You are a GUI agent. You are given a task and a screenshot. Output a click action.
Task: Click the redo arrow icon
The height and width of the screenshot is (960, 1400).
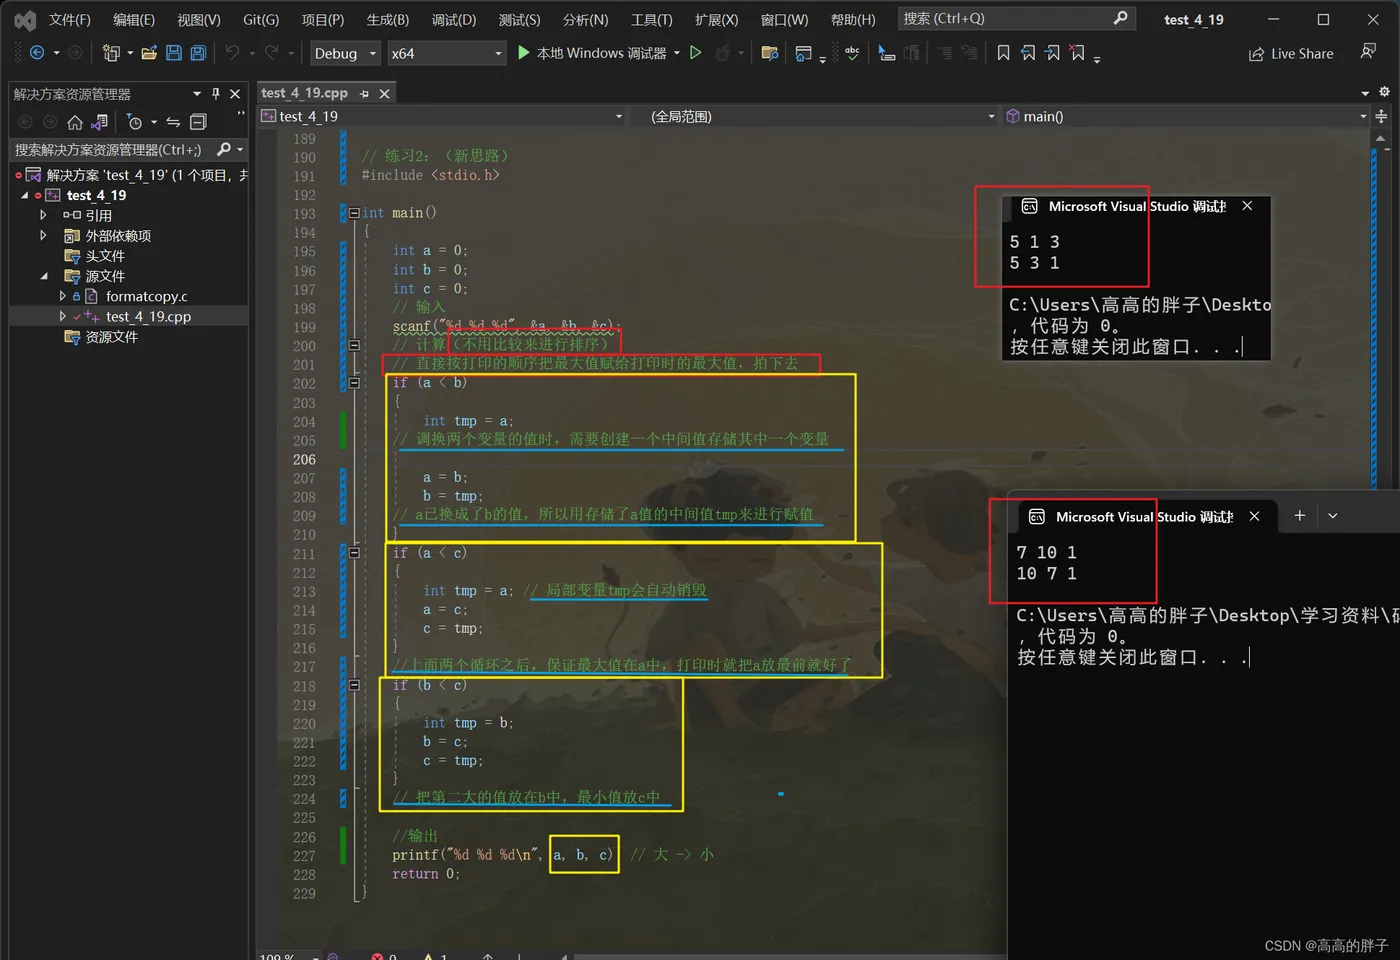point(271,53)
